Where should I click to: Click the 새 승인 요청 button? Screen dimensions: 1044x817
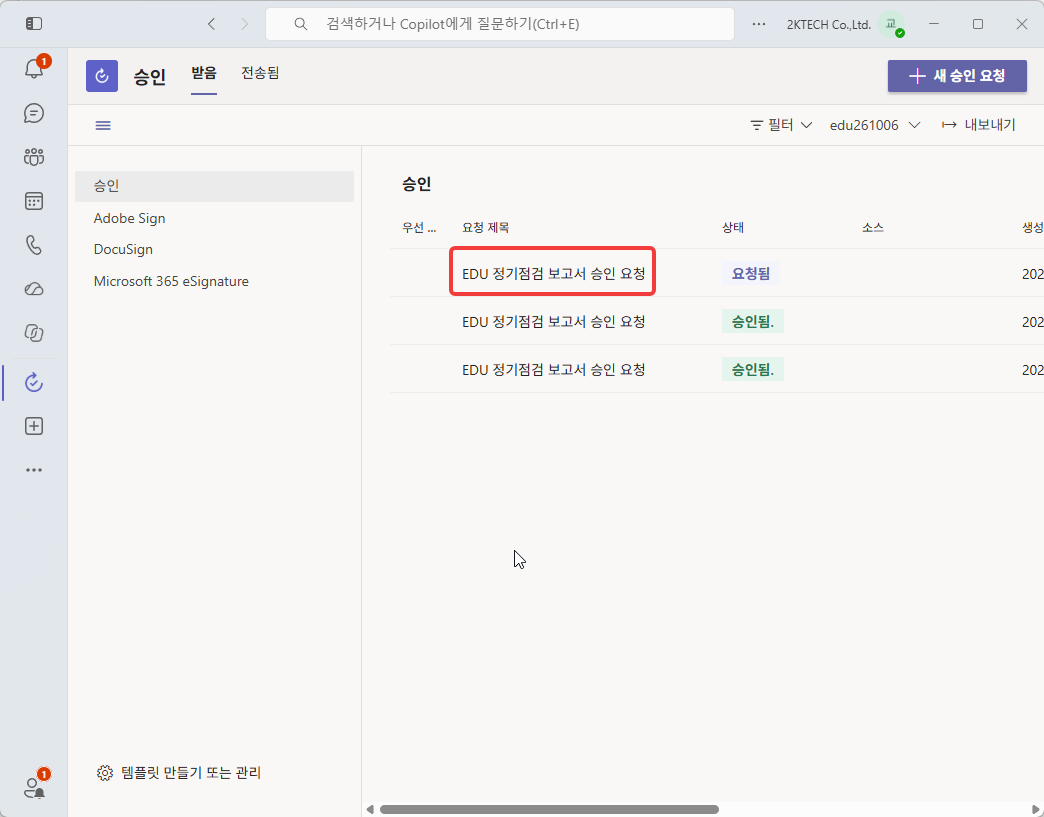pos(957,76)
